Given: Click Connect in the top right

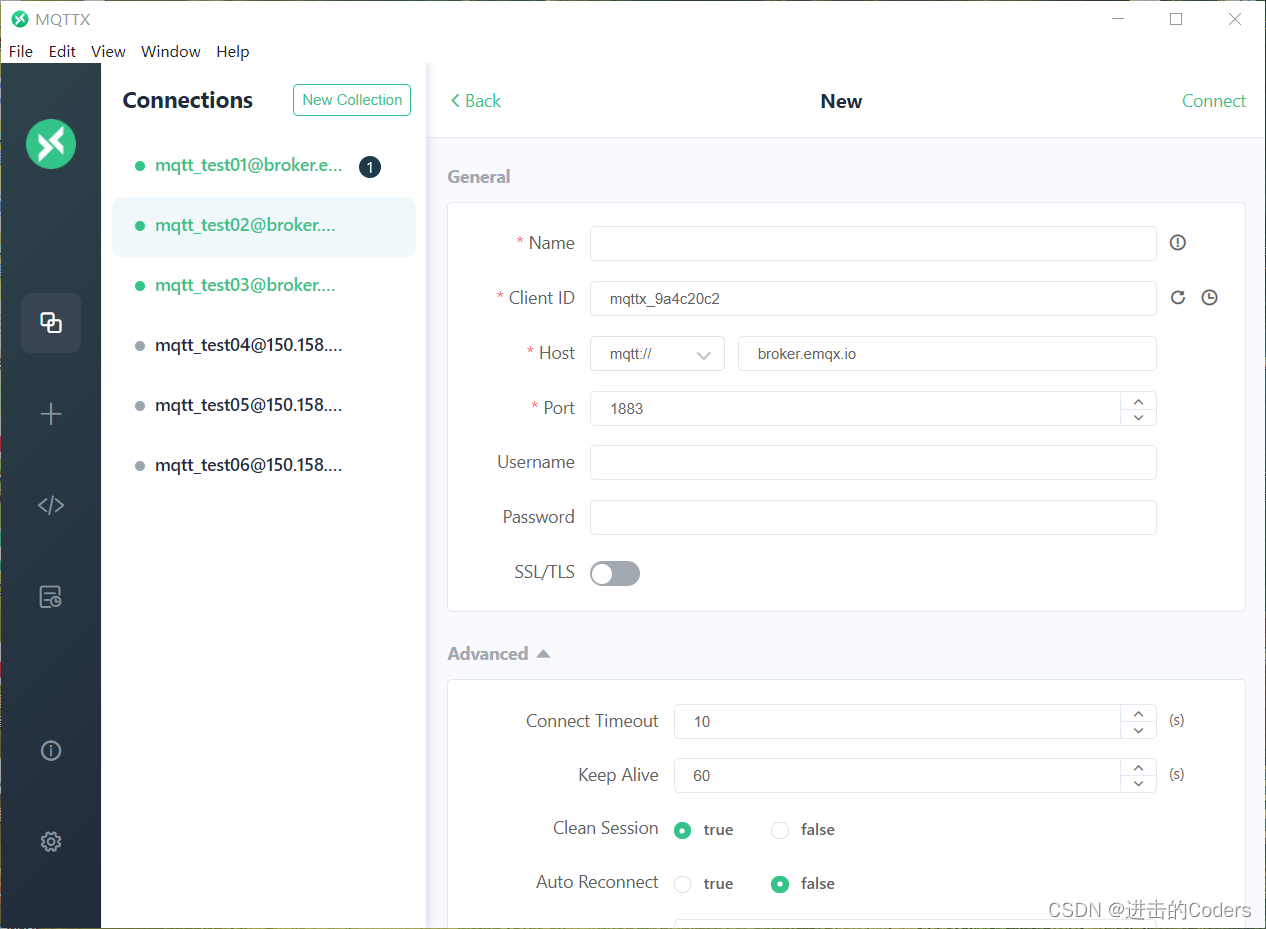Looking at the screenshot, I should click(x=1214, y=101).
